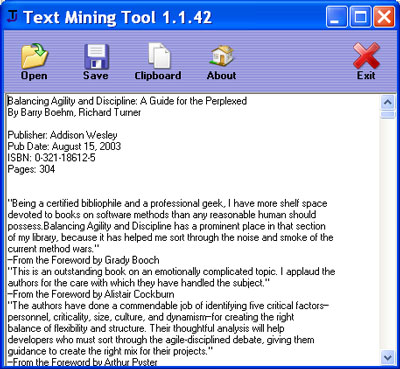The height and width of the screenshot is (369, 400).
Task: Place cursor in the 'Balancing Agility and Discipline' title line
Action: click(x=127, y=101)
